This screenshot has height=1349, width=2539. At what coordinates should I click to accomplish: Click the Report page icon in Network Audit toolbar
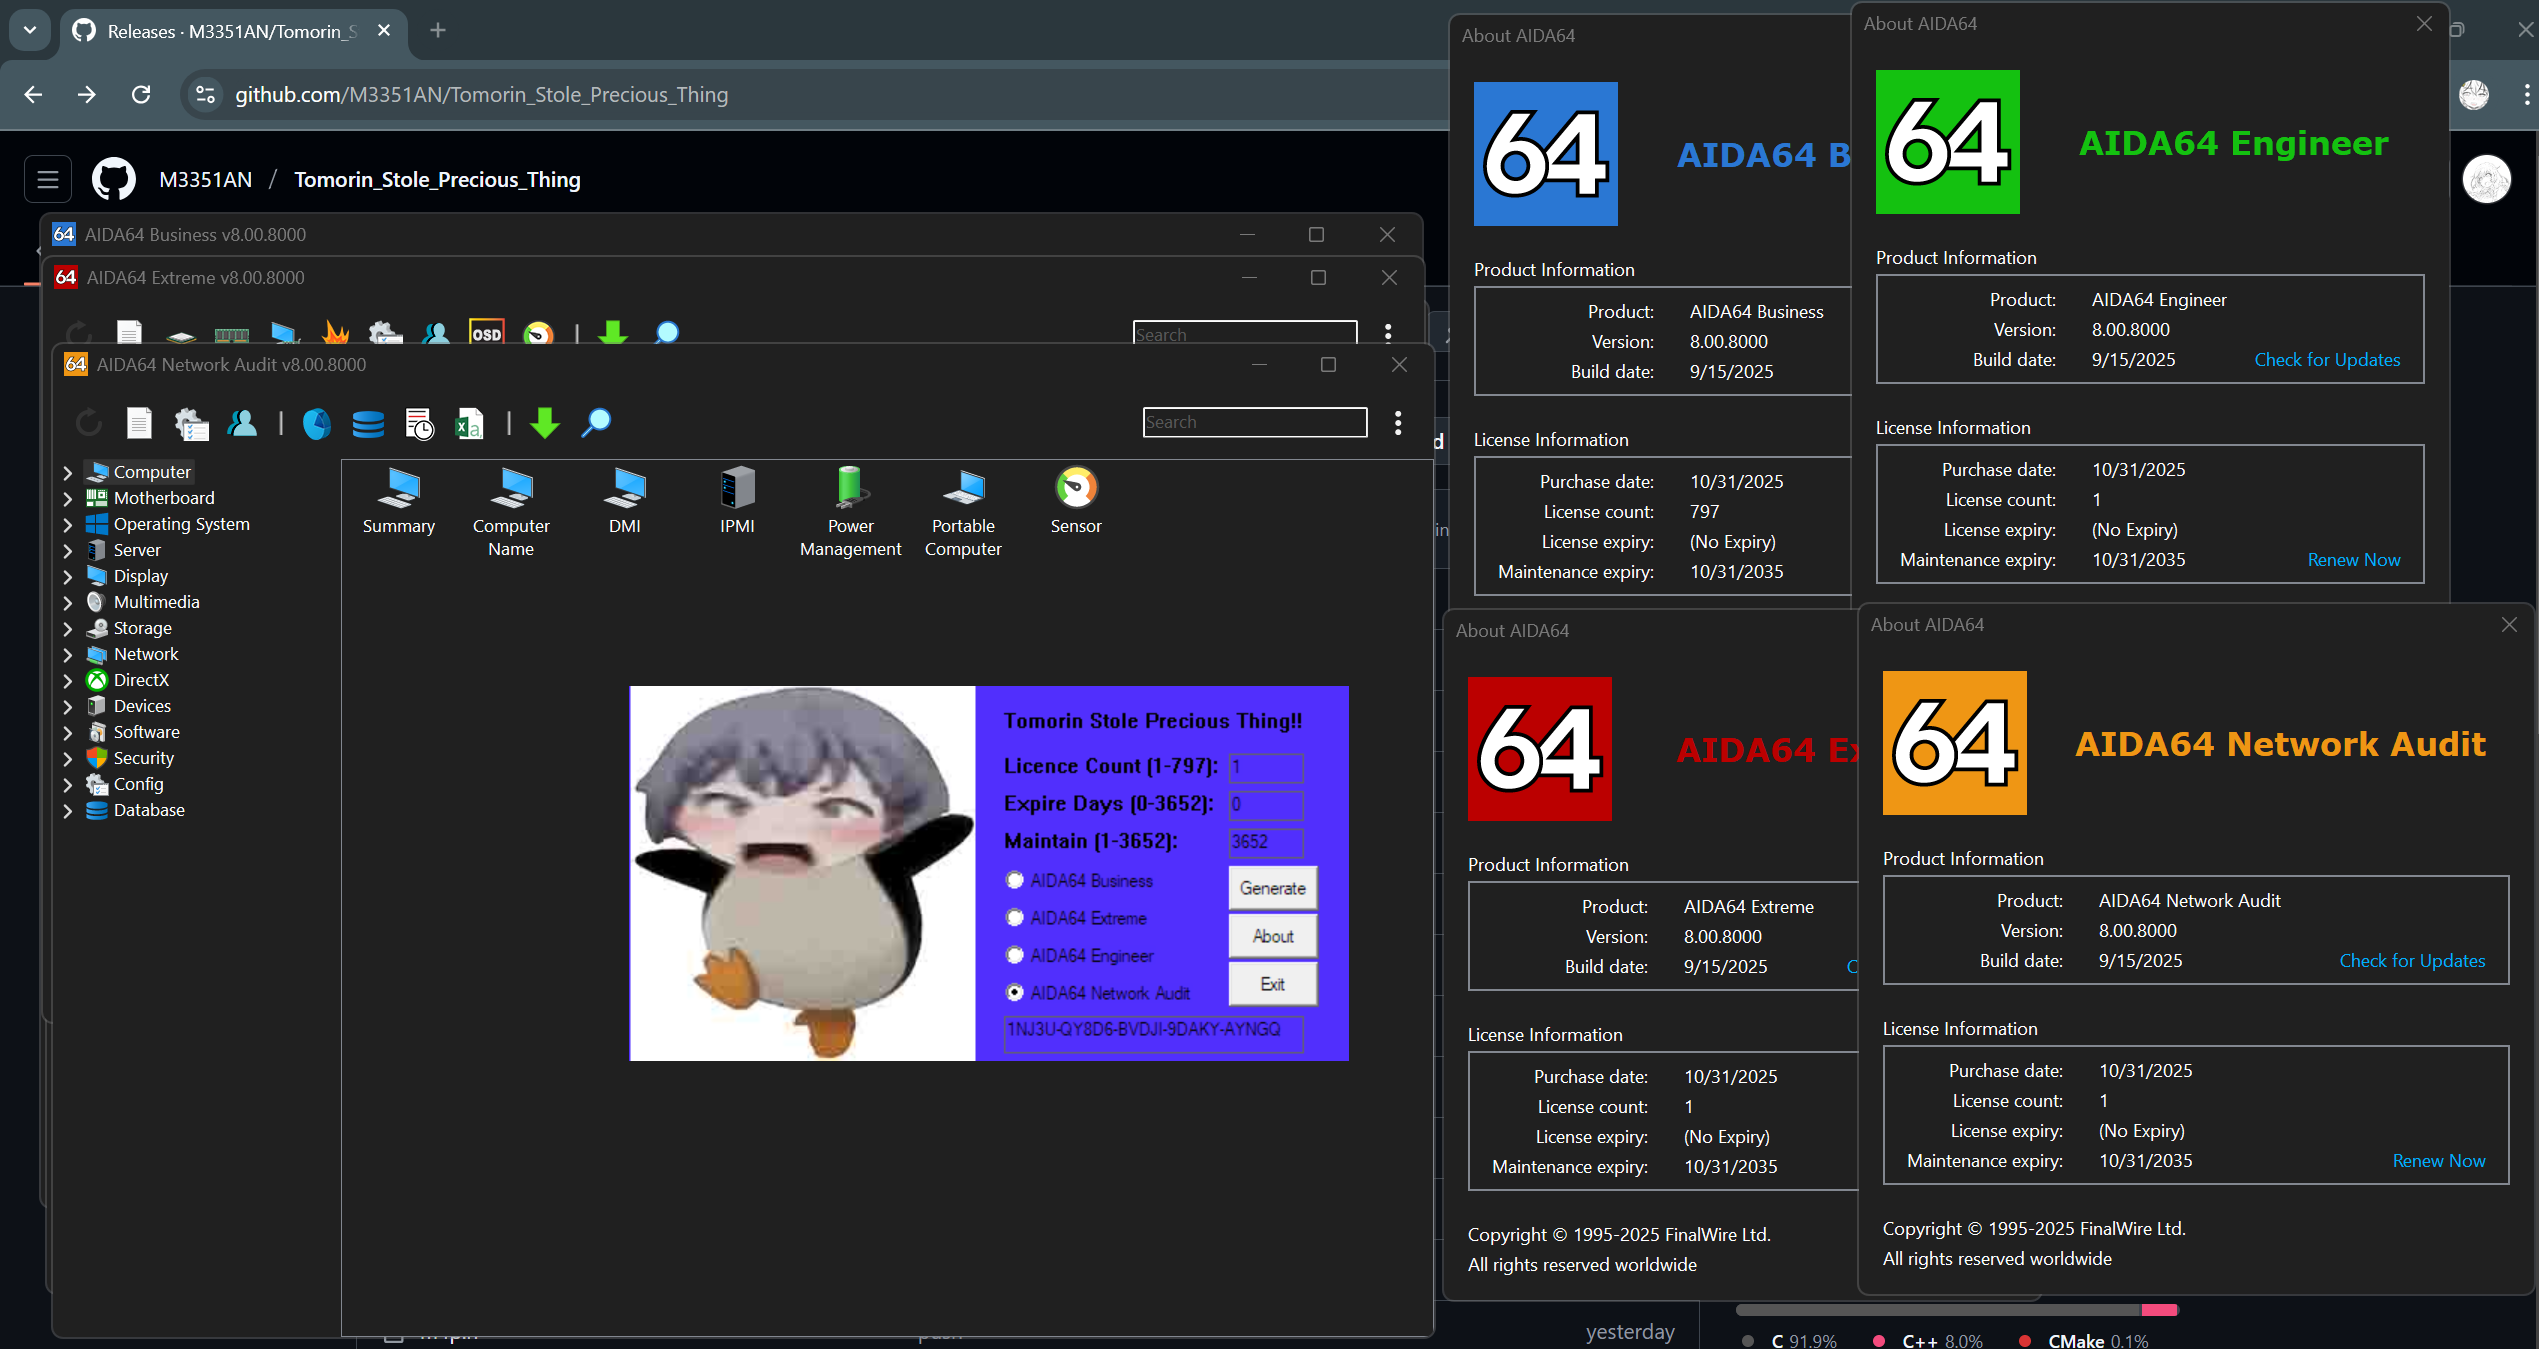[139, 423]
